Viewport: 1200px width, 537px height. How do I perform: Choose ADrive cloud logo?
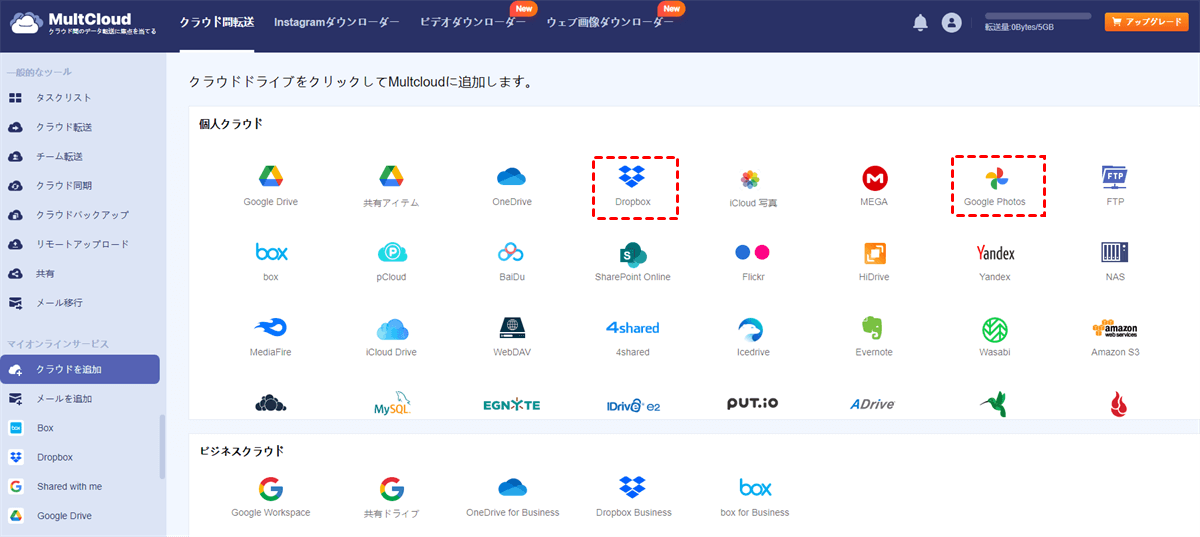tap(872, 405)
